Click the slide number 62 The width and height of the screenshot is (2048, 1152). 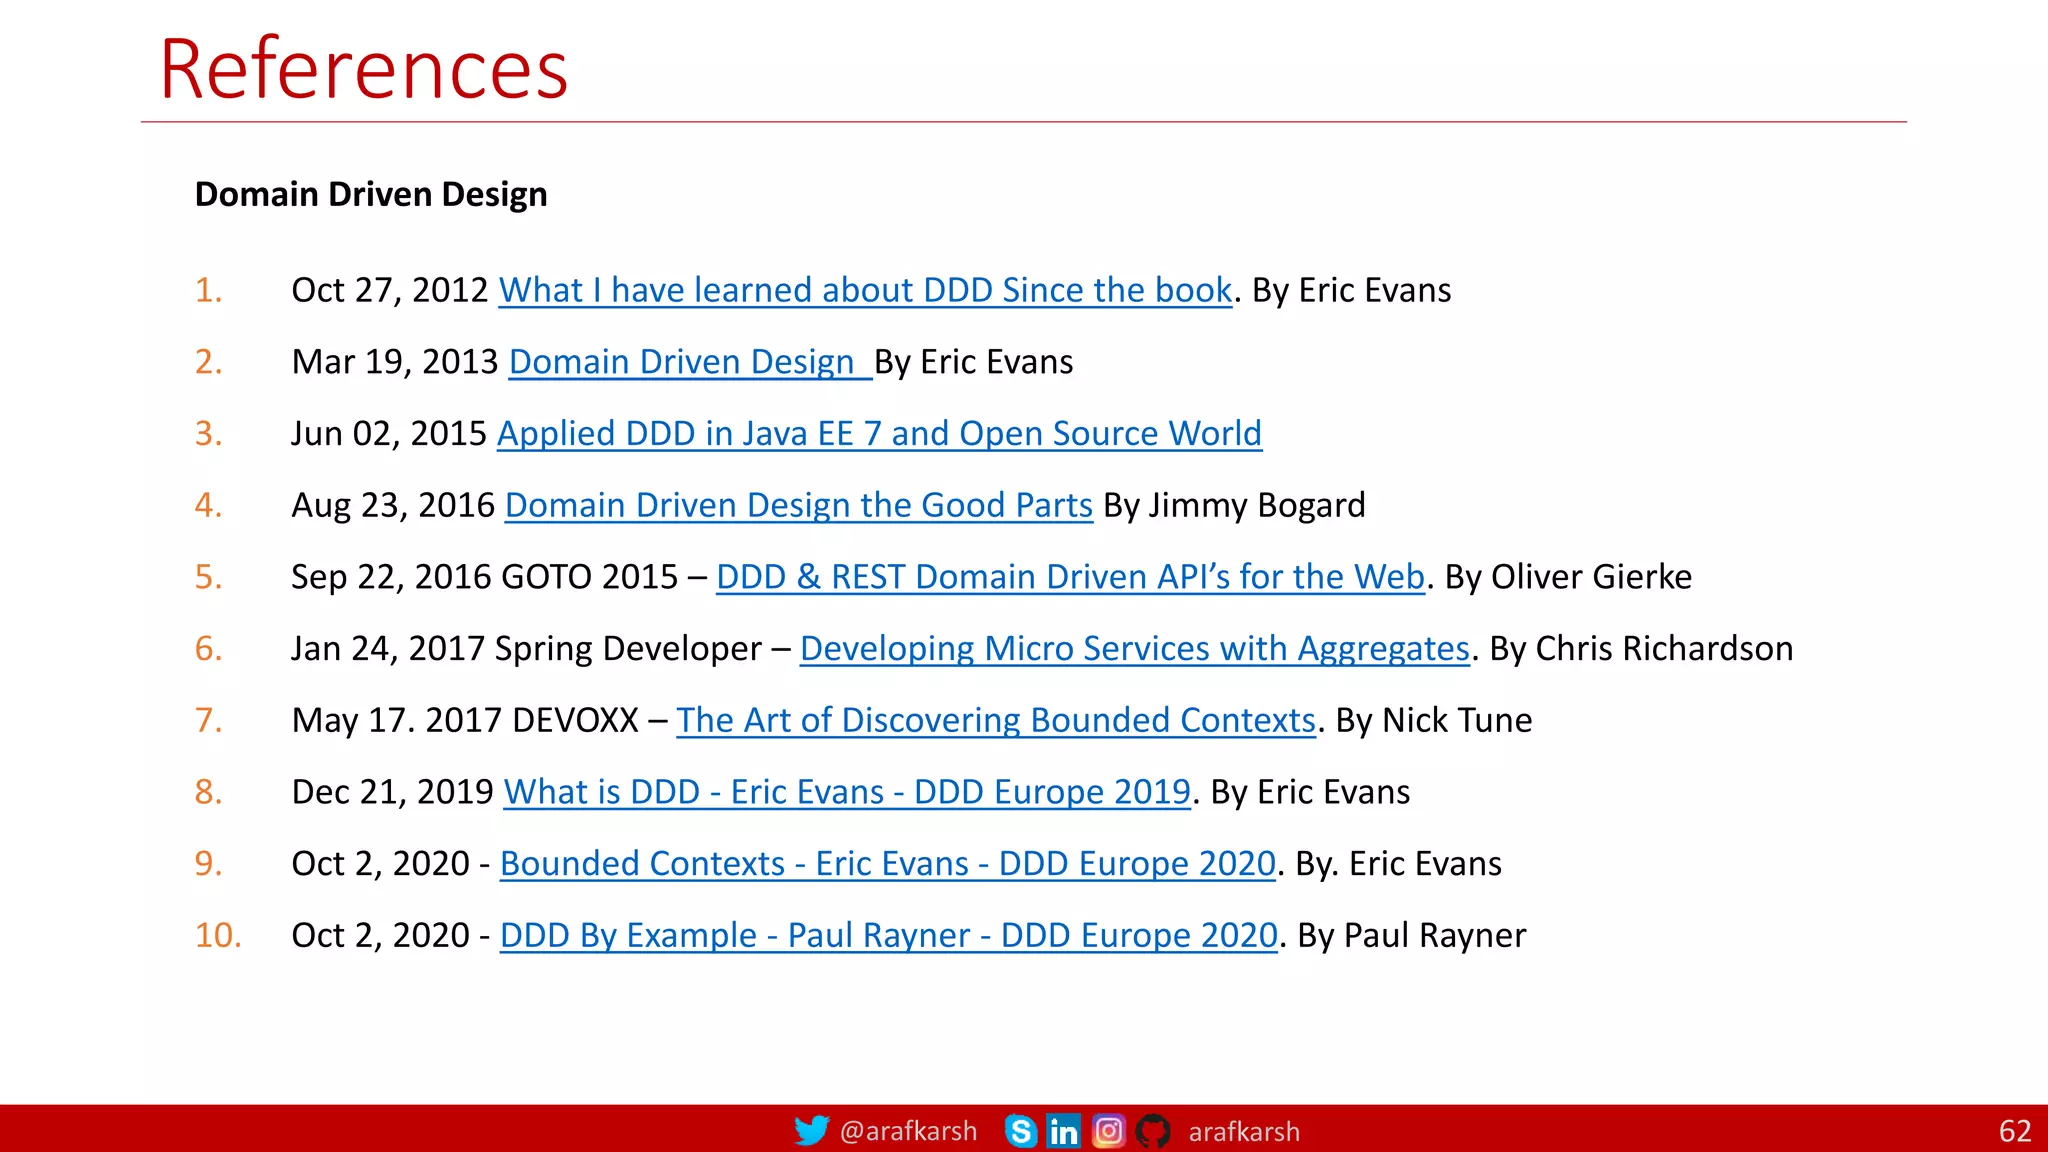pyautogui.click(x=2014, y=1131)
